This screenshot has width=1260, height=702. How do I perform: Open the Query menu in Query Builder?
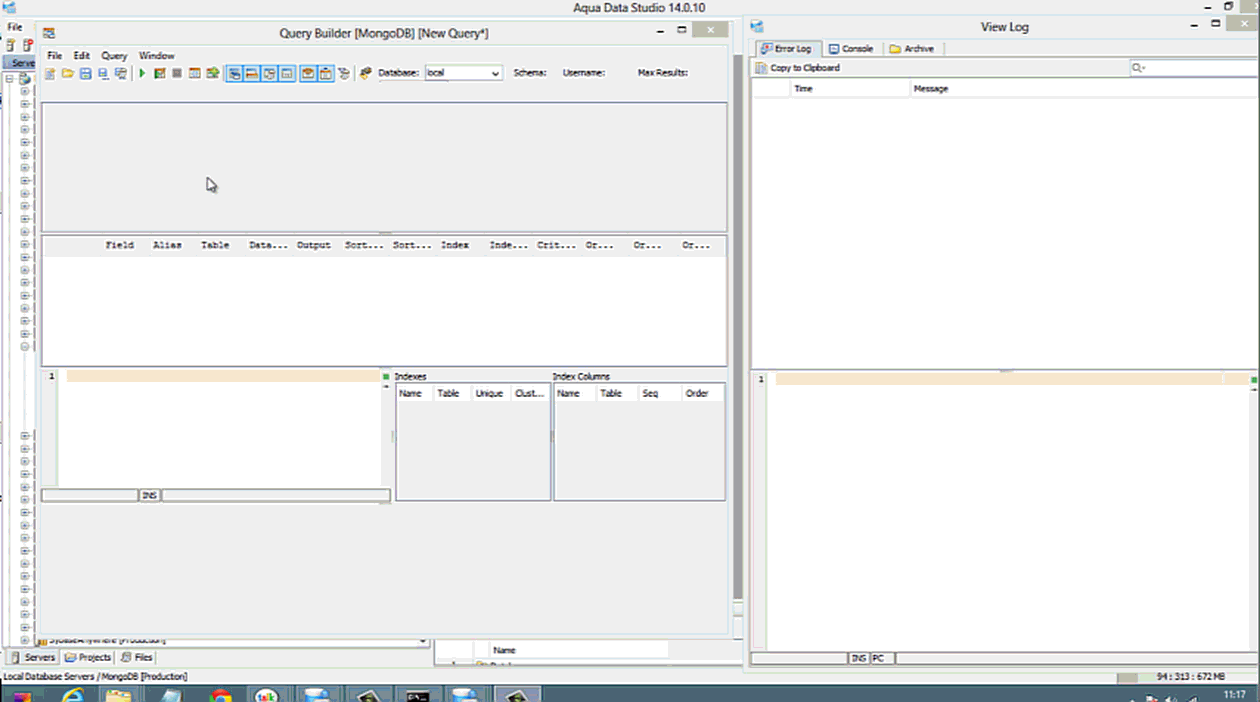coord(114,56)
